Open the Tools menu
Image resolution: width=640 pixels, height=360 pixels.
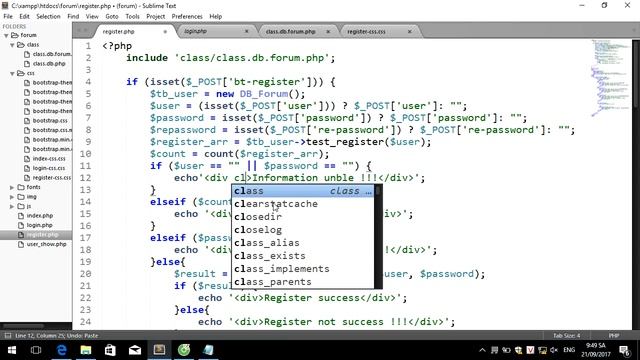132,16
